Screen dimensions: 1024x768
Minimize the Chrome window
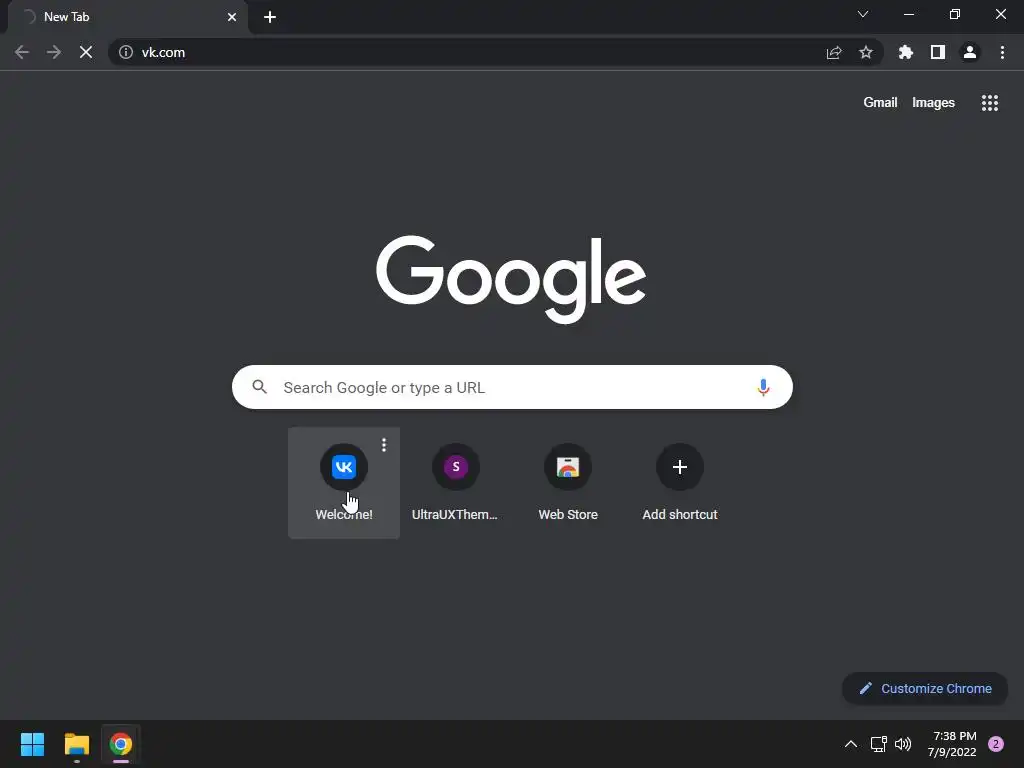[x=909, y=14]
